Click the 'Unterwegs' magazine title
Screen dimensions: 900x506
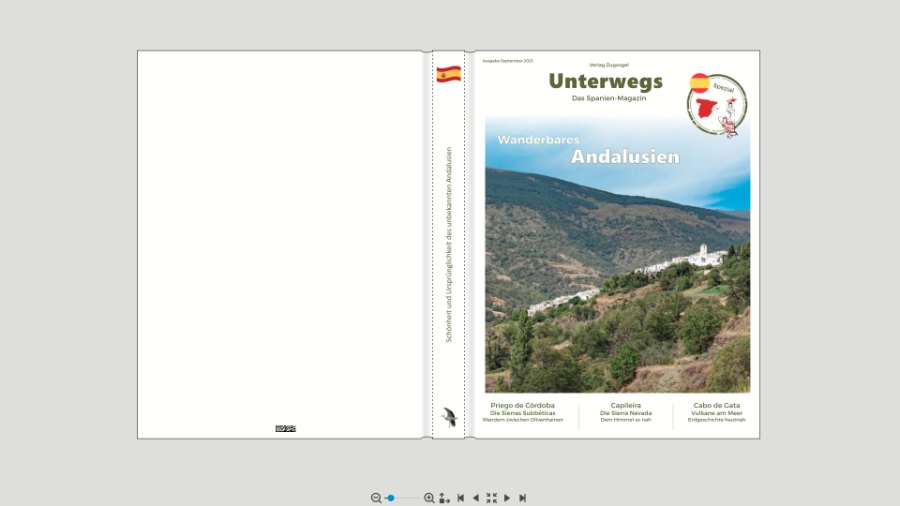606,81
